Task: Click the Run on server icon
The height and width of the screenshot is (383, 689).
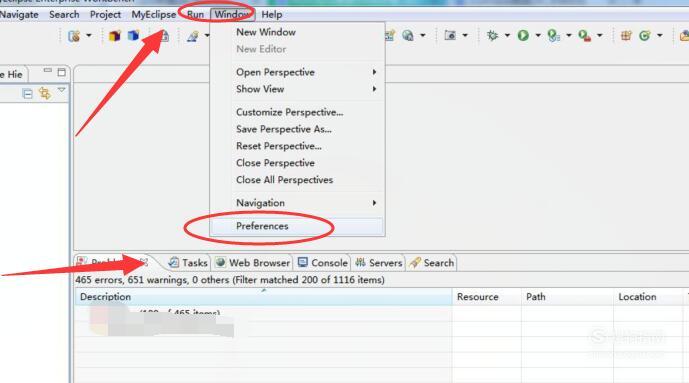Action: click(x=554, y=36)
